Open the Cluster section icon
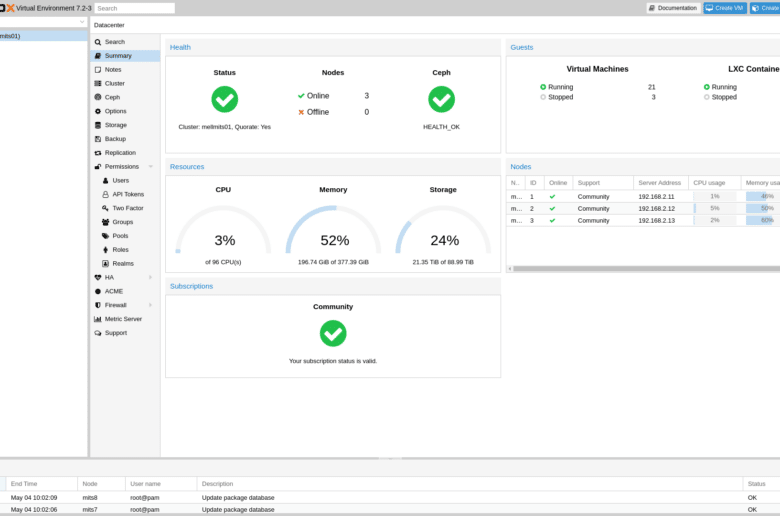This screenshot has width=780, height=516. point(98,84)
